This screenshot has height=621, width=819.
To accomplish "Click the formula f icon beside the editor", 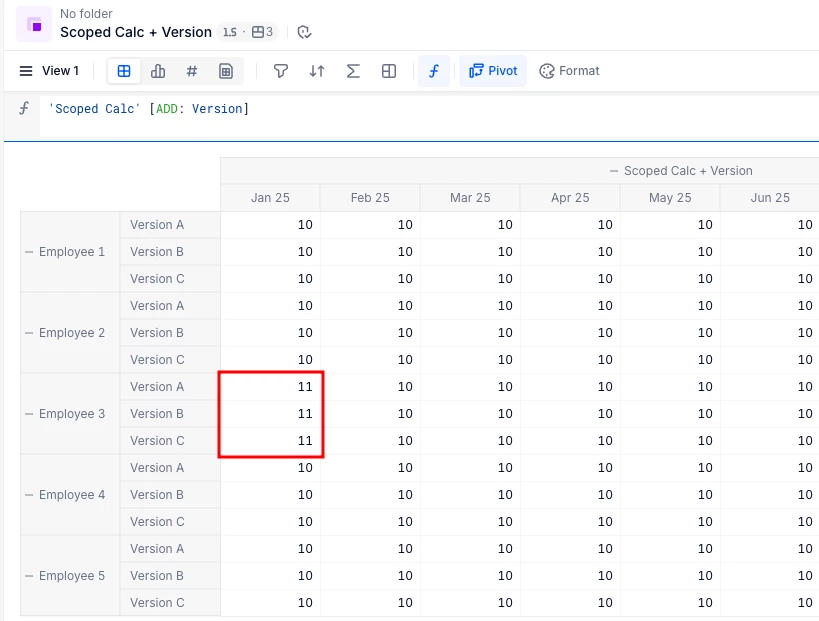I will click(24, 108).
